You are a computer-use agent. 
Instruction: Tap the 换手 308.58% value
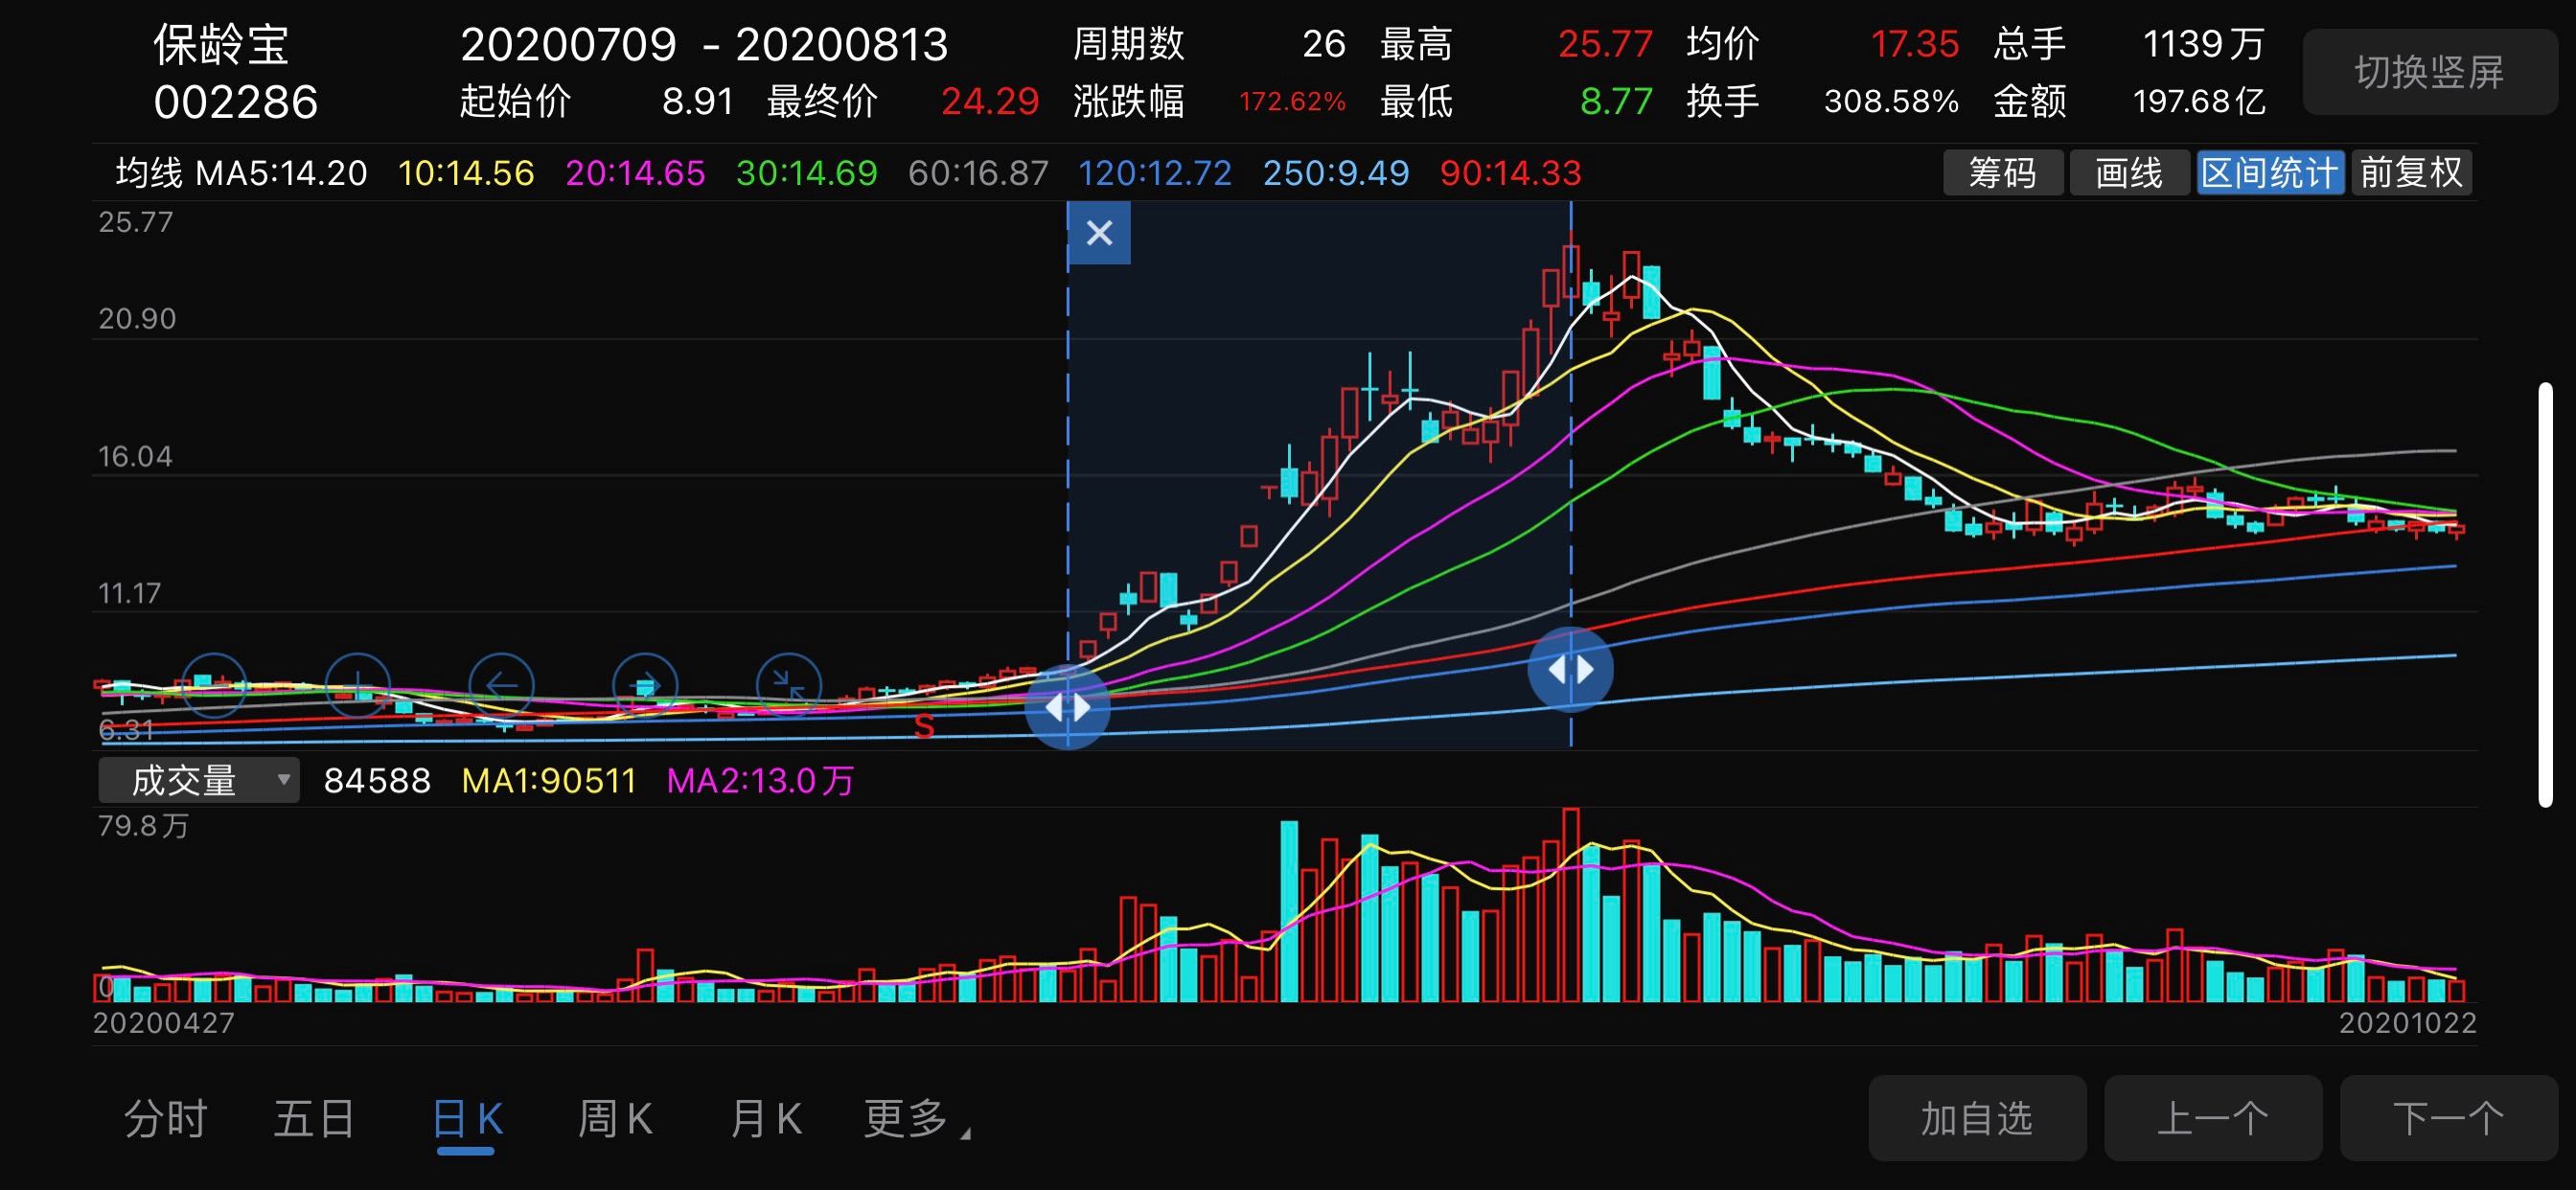coord(1891,101)
